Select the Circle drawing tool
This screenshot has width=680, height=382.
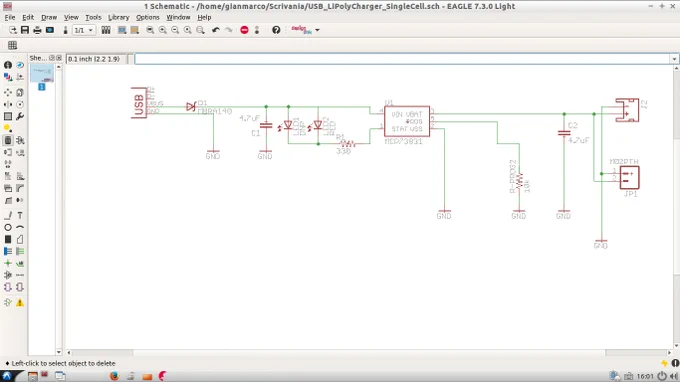(8, 227)
